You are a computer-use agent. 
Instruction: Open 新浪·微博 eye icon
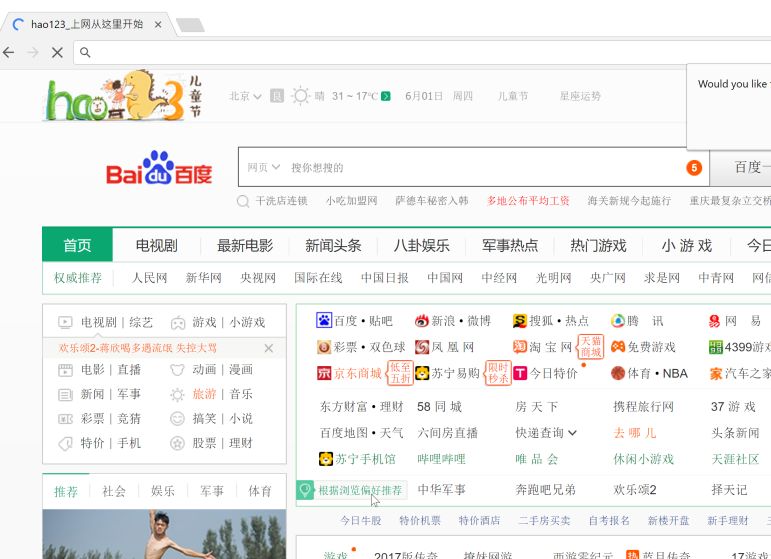pyautogui.click(x=421, y=321)
